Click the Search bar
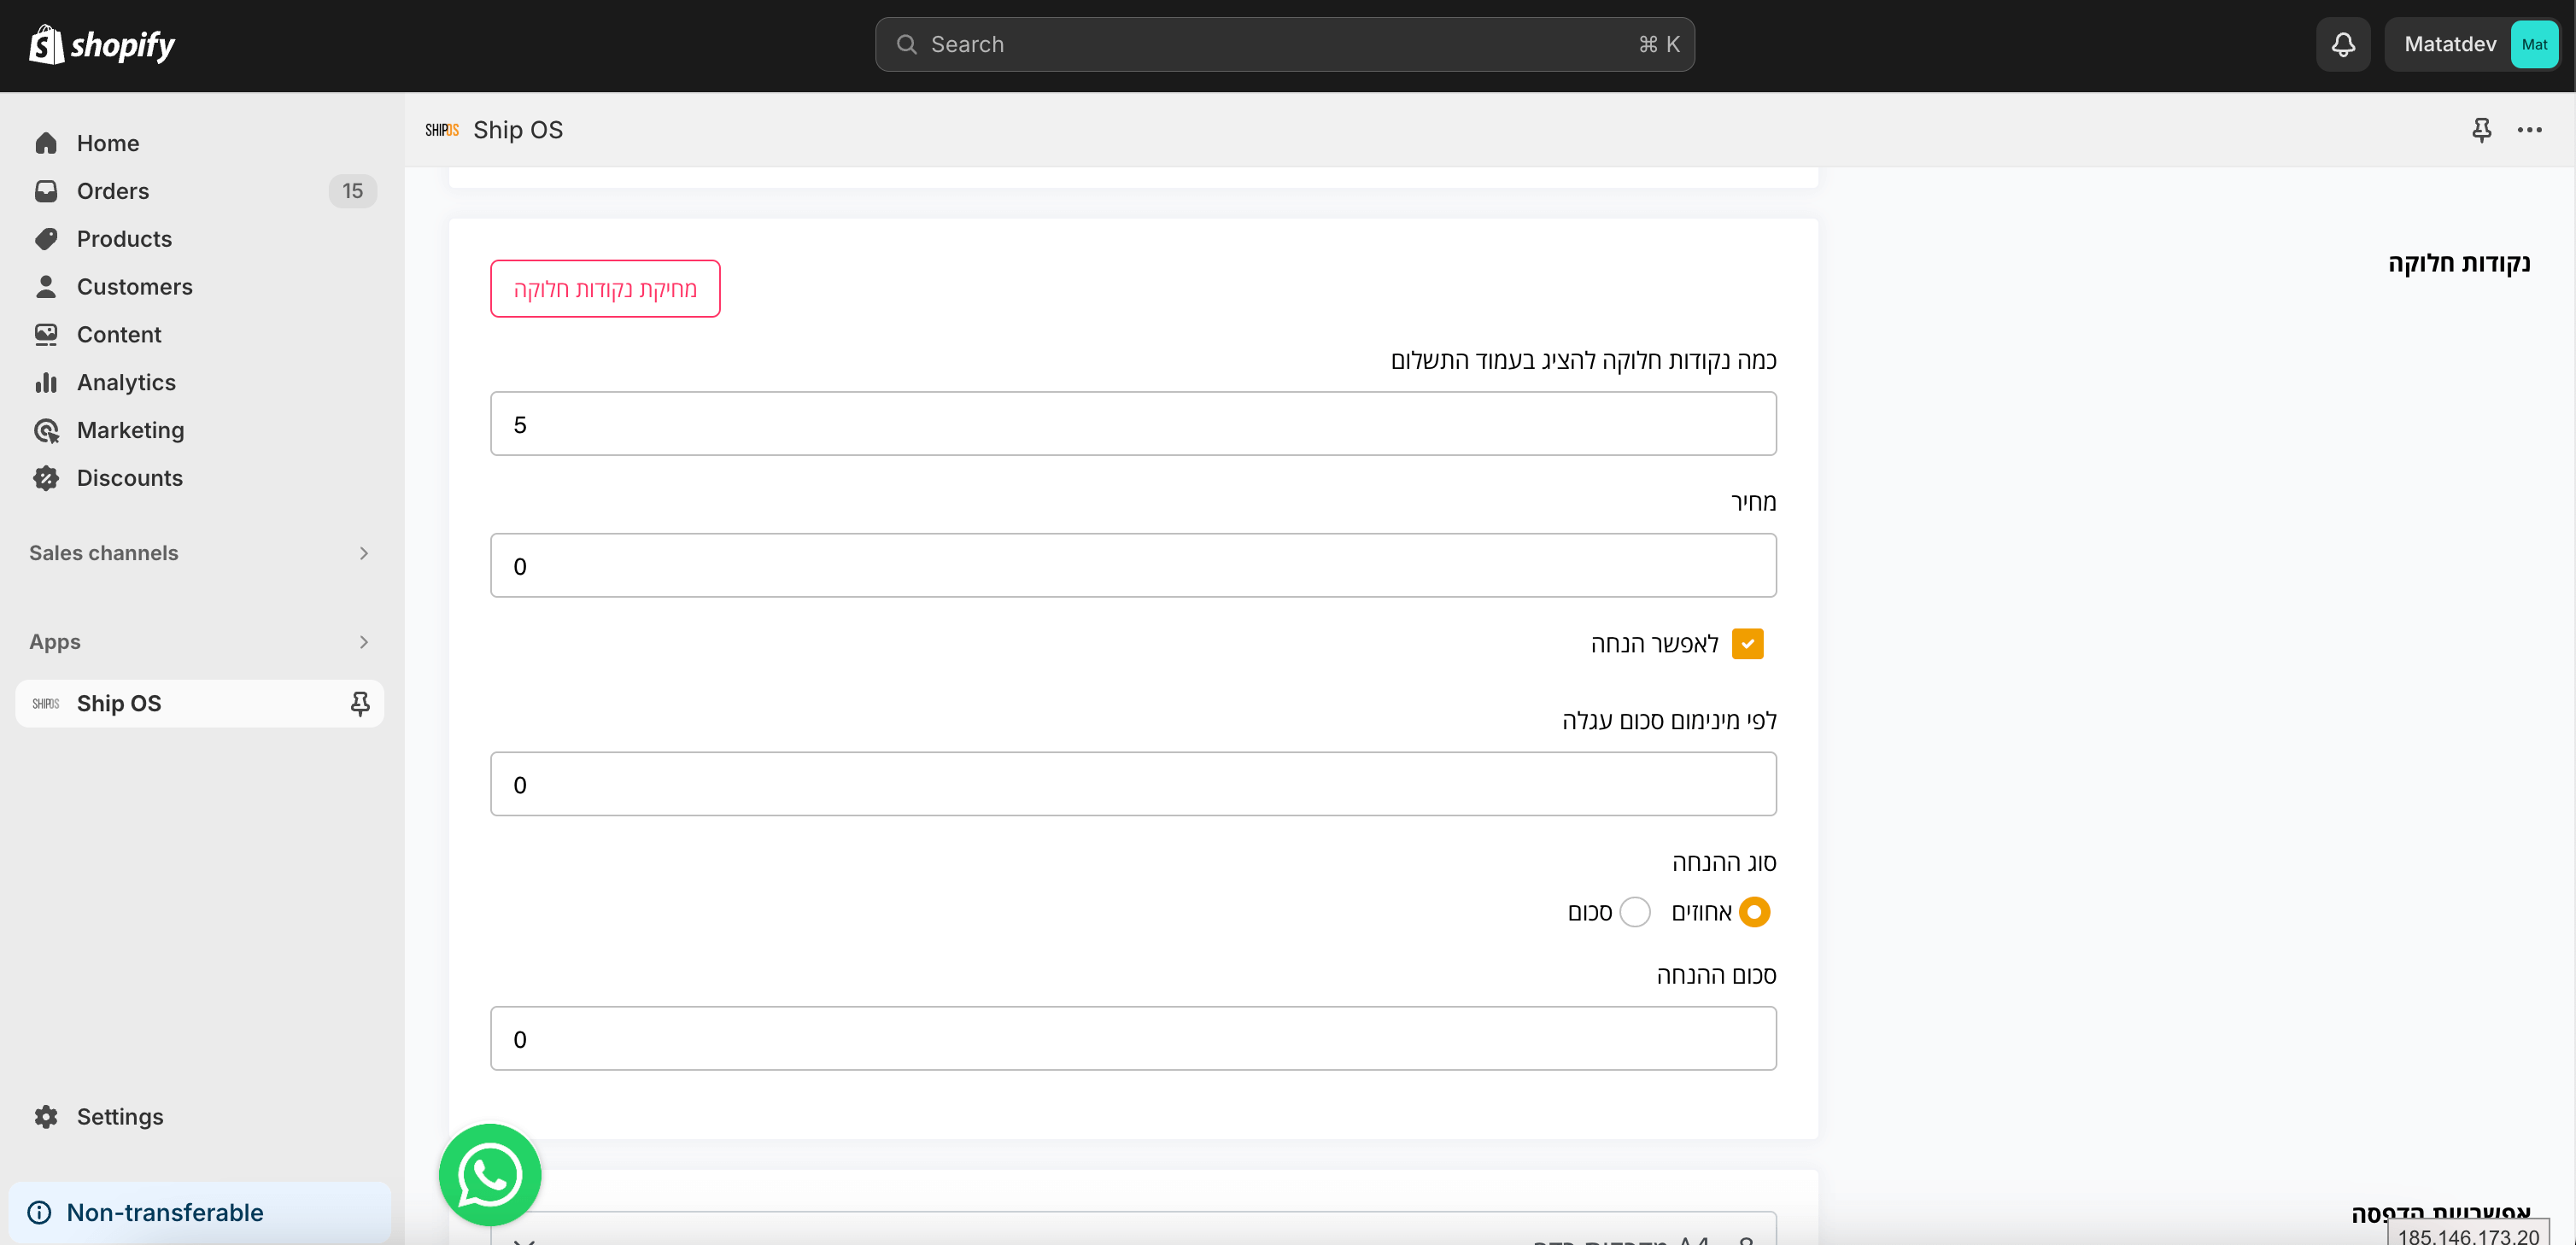The image size is (2576, 1245). (x=1284, y=44)
